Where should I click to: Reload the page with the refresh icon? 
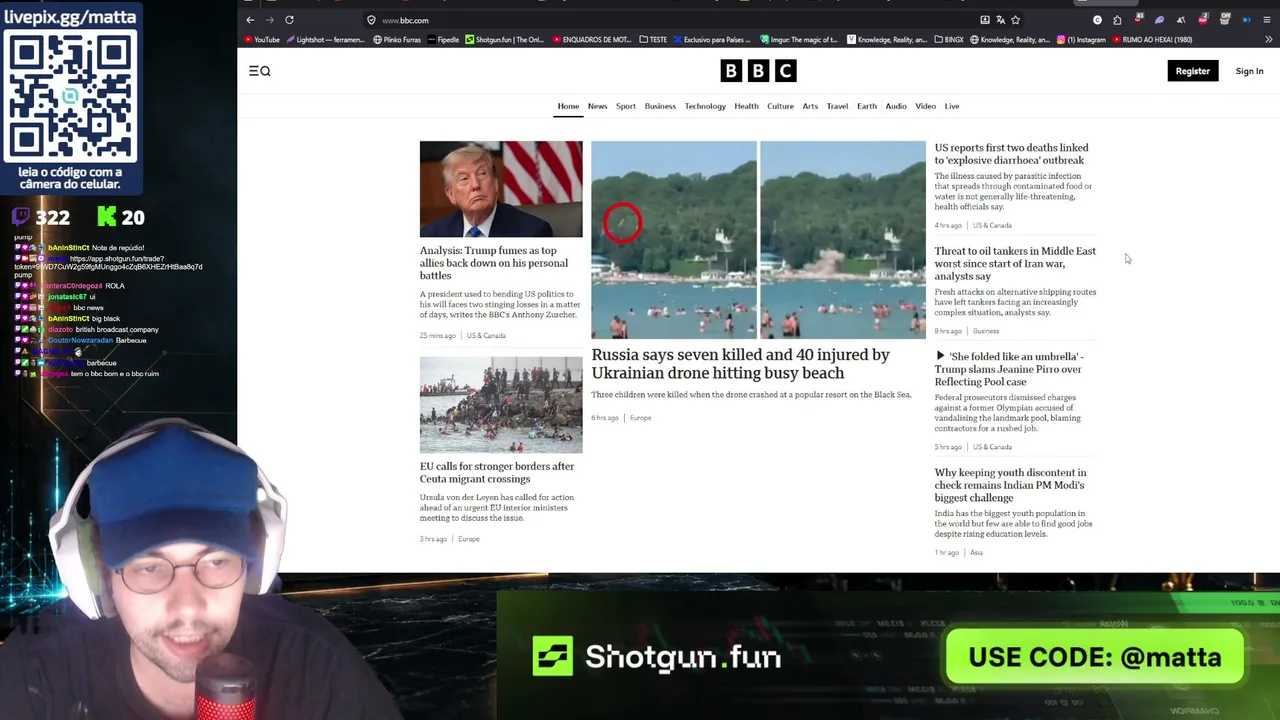click(289, 20)
